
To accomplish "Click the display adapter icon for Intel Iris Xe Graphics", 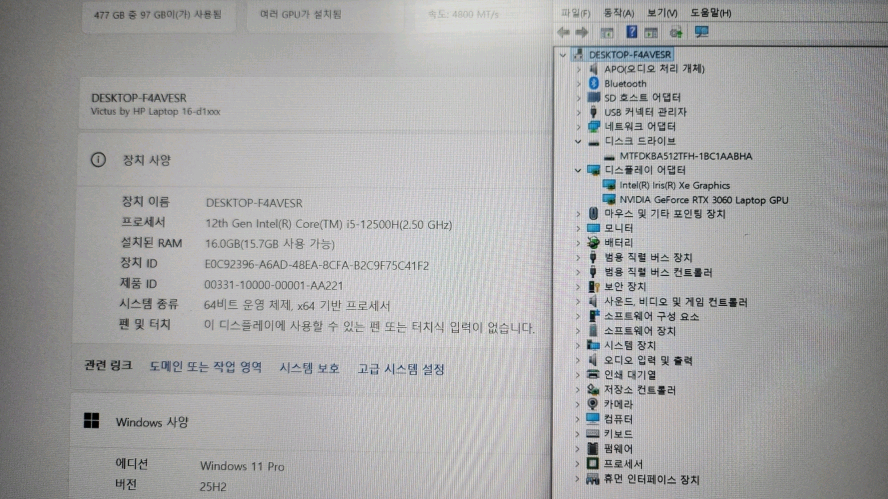I will (609, 185).
